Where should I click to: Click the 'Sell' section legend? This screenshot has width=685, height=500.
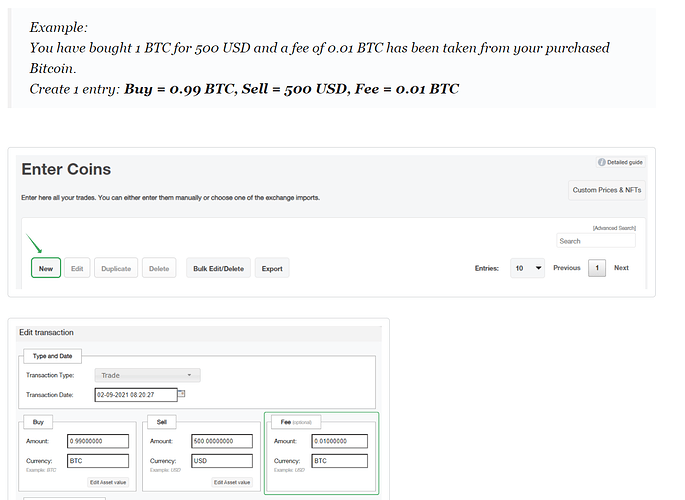tap(162, 422)
